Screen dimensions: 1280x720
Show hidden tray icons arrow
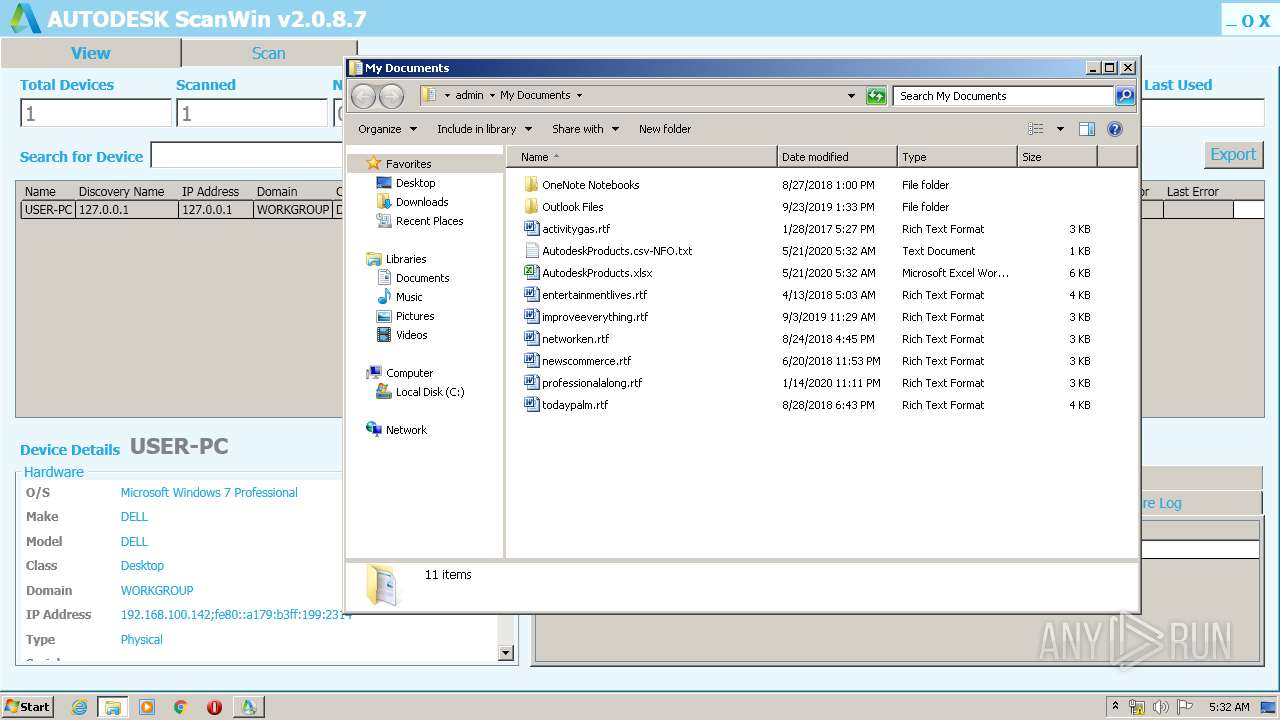[x=1115, y=707]
